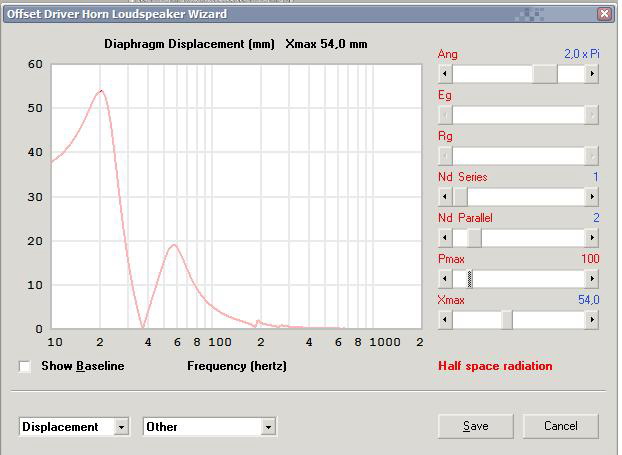Click the Half space radiation label
Viewport: 622px width, 455px height.
click(495, 366)
